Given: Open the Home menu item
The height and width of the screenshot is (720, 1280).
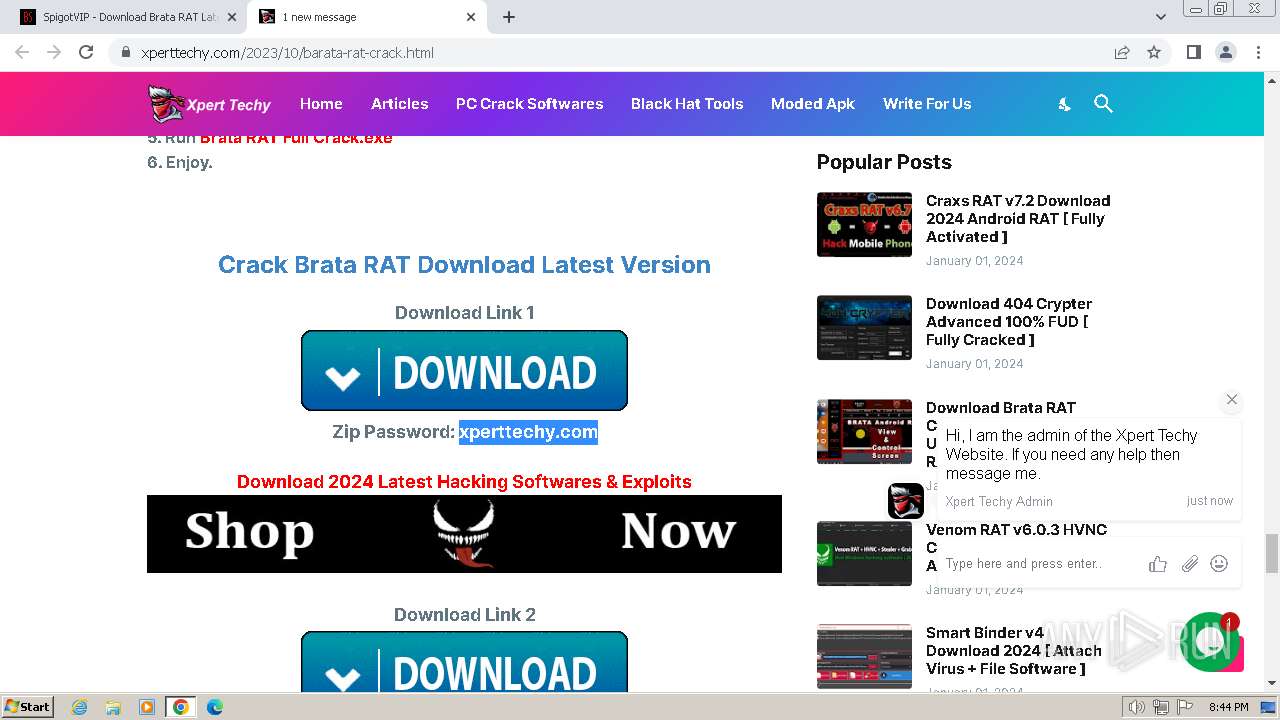Looking at the screenshot, I should (x=321, y=104).
